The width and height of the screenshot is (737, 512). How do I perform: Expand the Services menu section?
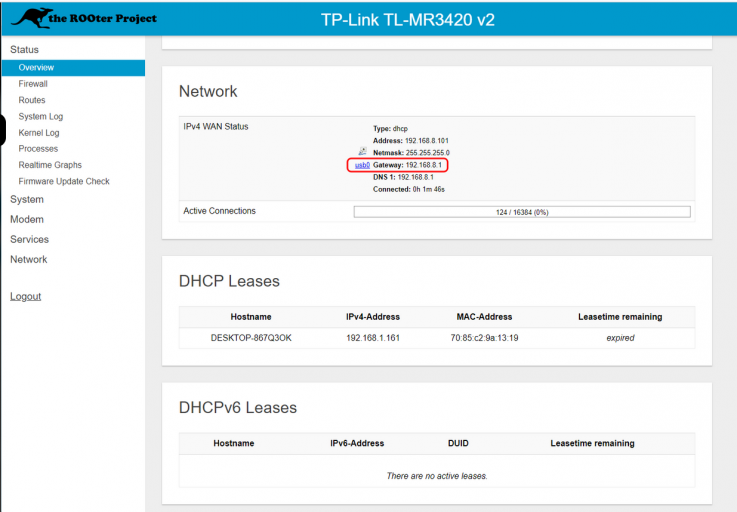point(29,239)
